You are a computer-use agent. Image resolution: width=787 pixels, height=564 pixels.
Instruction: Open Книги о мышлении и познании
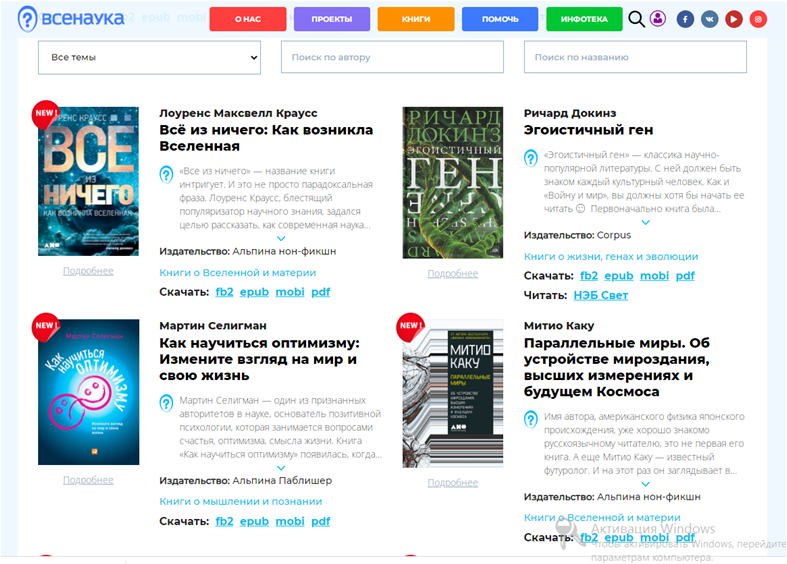[240, 501]
